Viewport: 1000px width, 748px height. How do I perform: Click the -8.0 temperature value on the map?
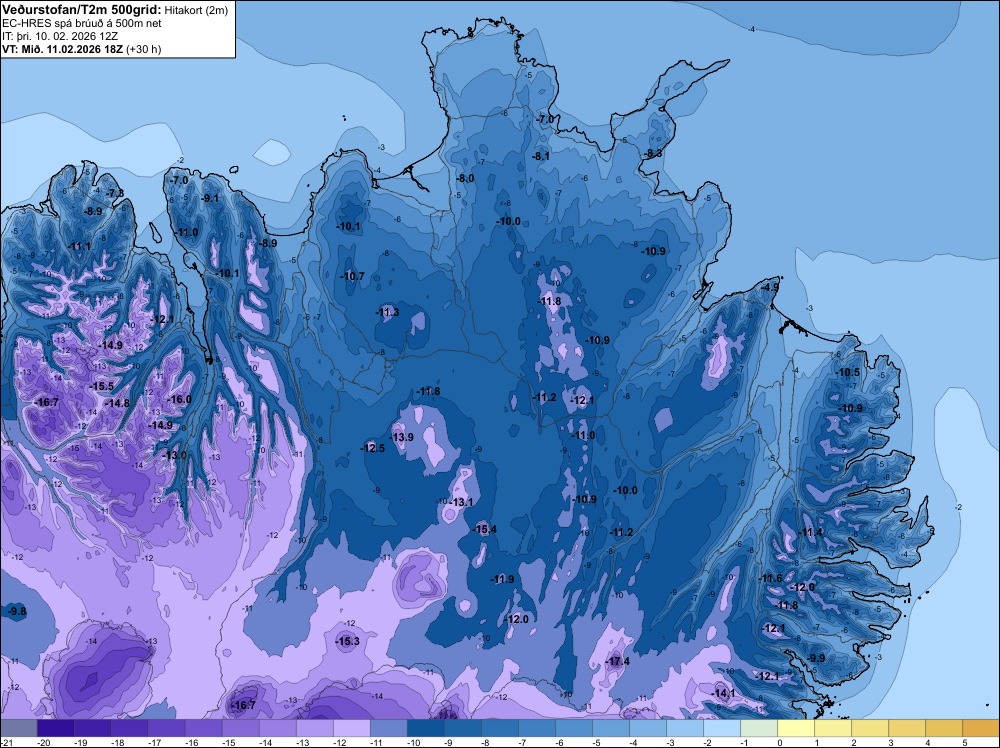pos(465,179)
